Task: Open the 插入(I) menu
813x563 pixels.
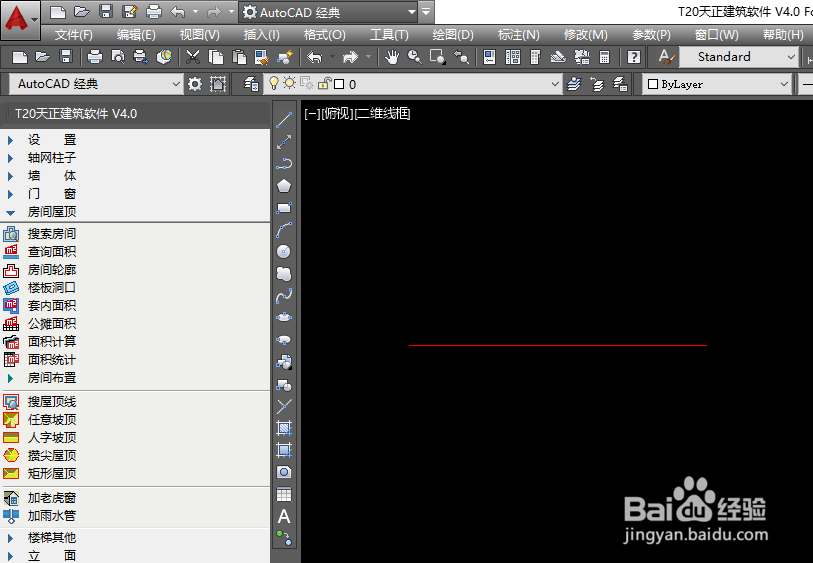Action: [261, 35]
